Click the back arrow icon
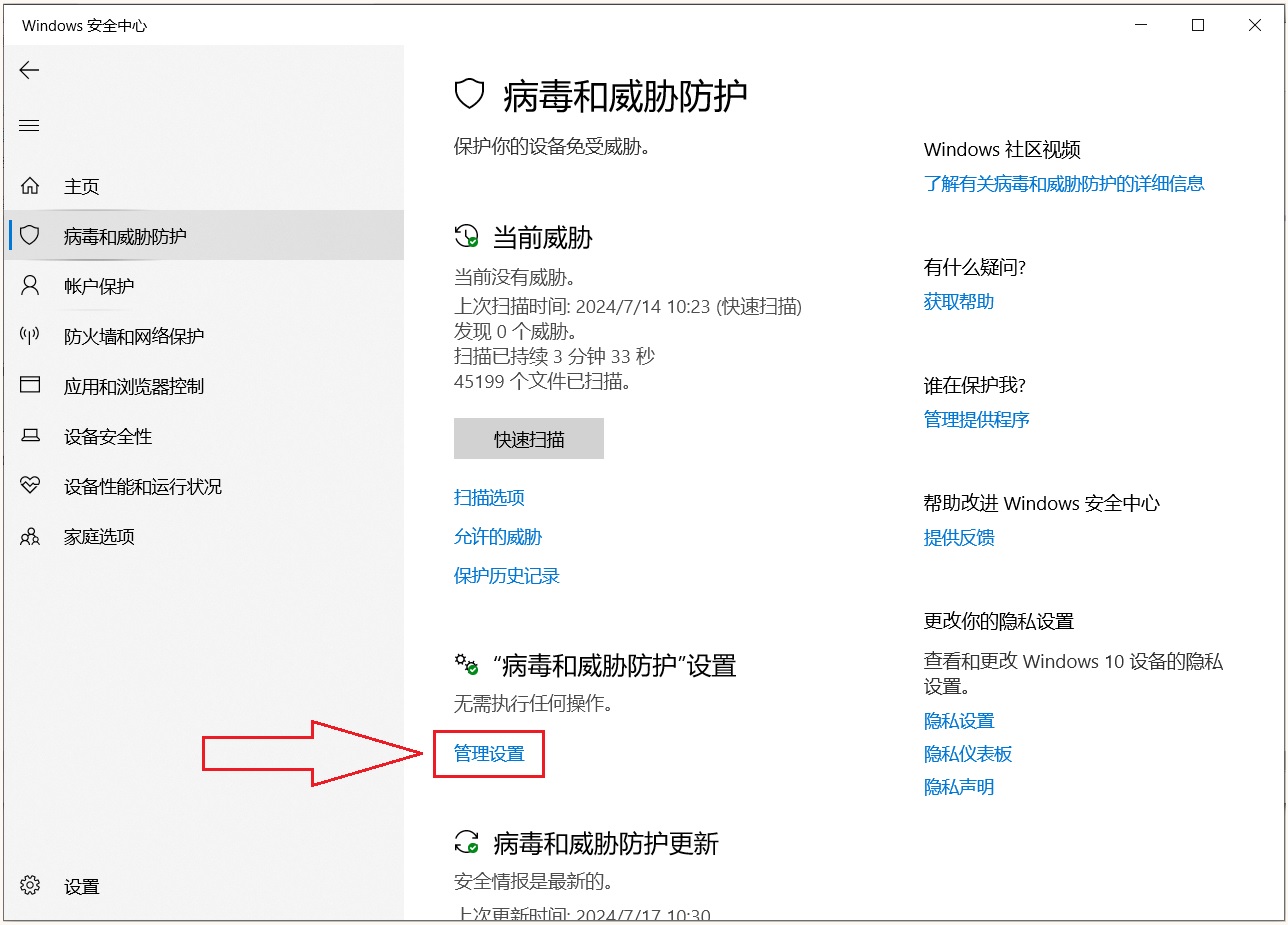This screenshot has width=1288, height=925. [29, 70]
